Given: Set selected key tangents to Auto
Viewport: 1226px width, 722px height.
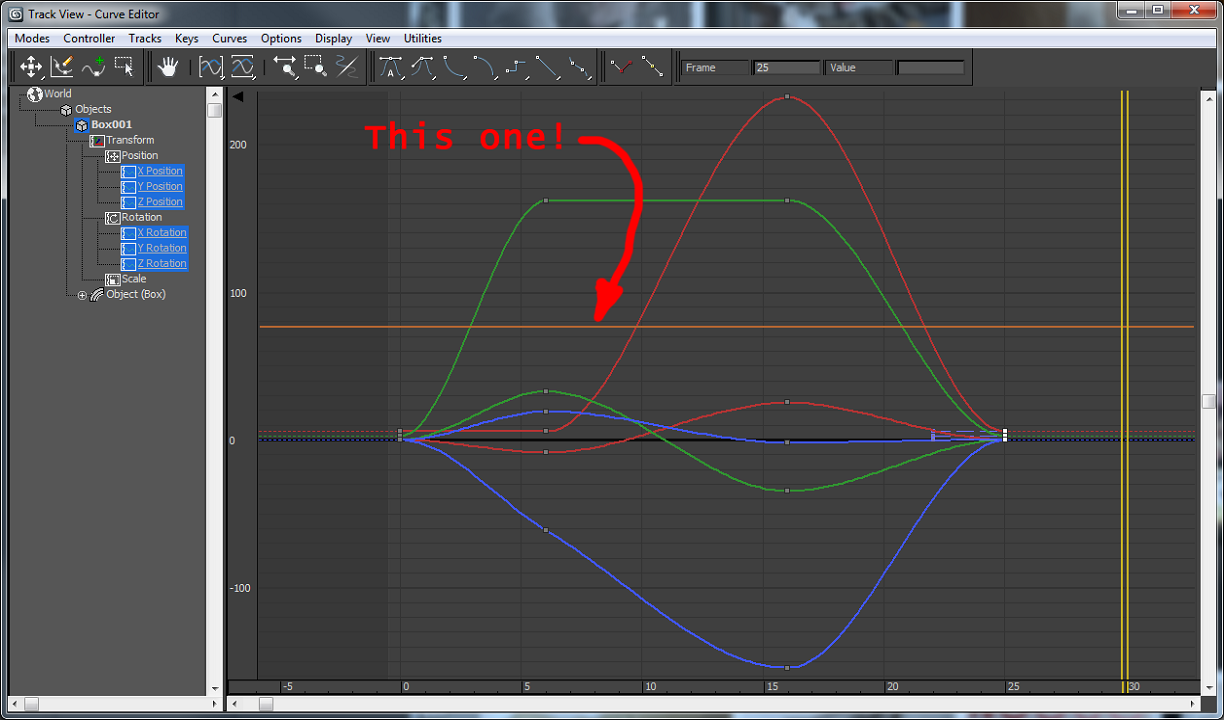Looking at the screenshot, I should point(391,67).
